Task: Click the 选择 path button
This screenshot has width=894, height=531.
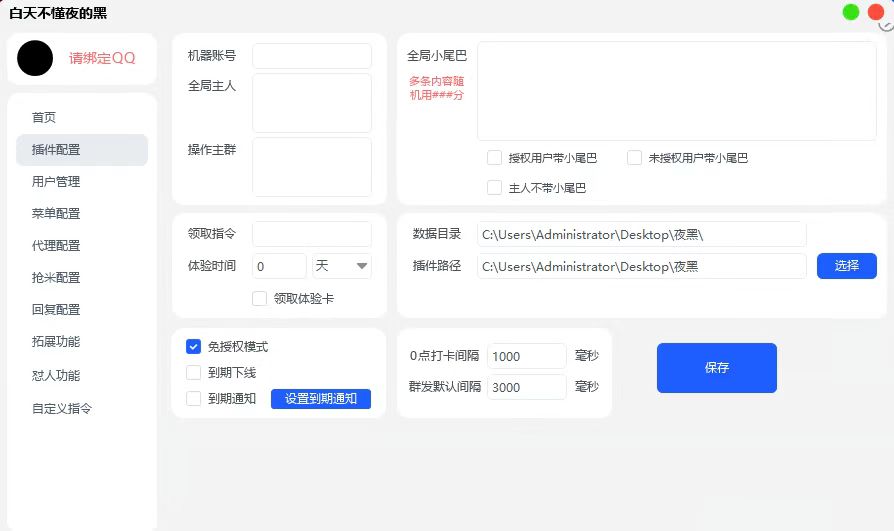Action: [x=846, y=266]
